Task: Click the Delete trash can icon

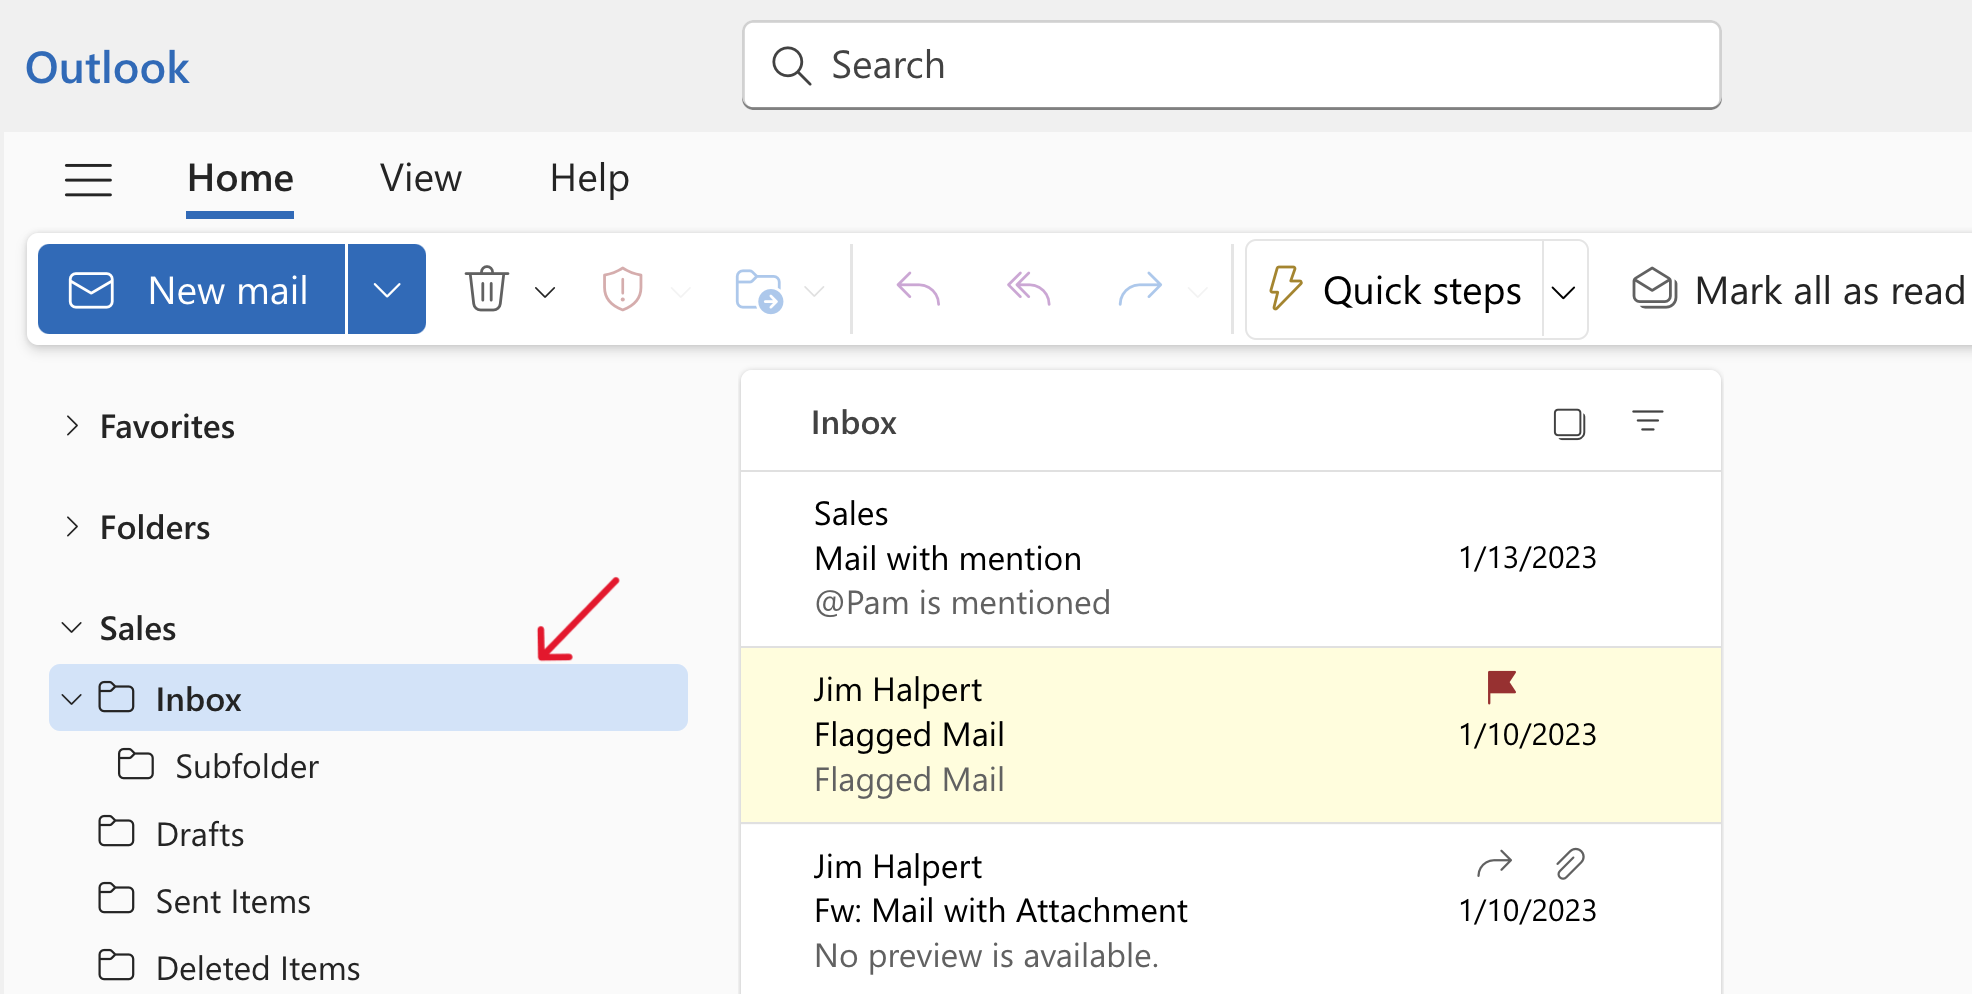Action: (487, 290)
